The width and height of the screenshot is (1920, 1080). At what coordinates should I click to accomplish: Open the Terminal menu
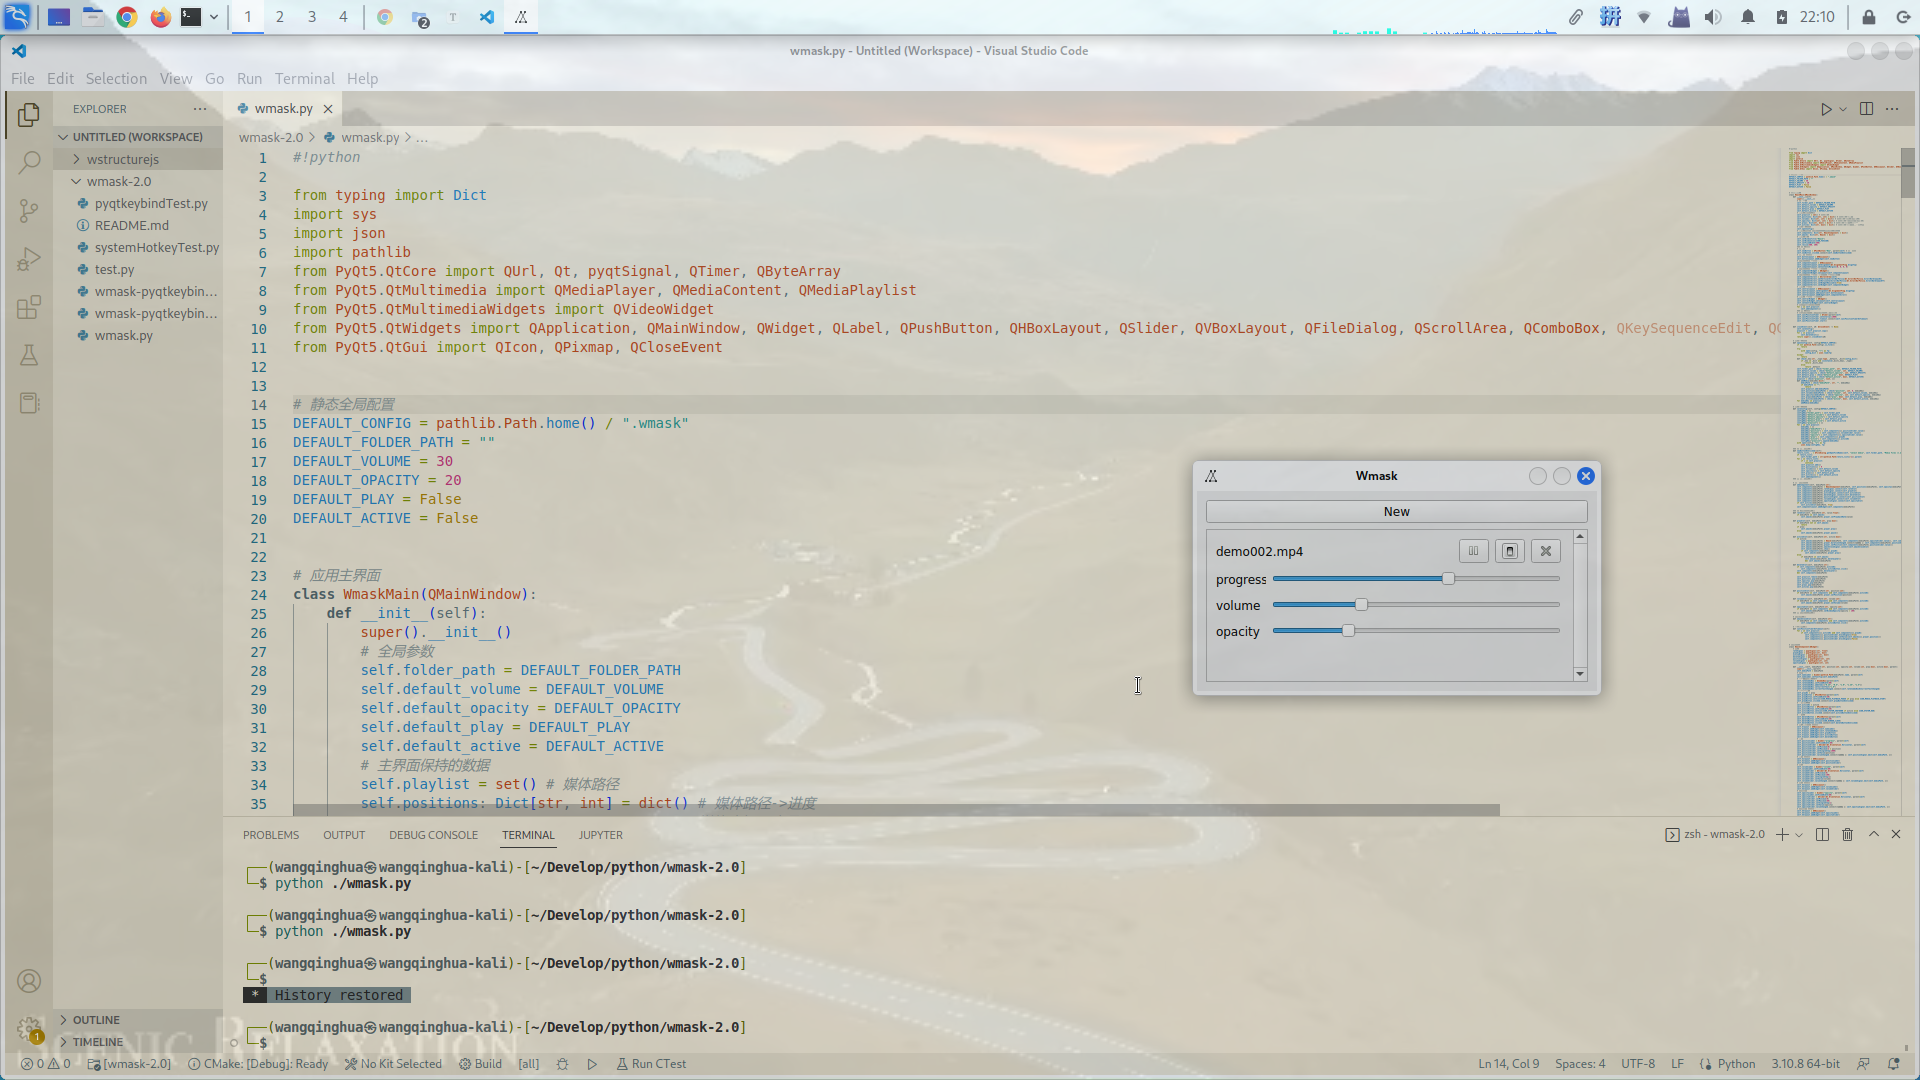coord(305,79)
